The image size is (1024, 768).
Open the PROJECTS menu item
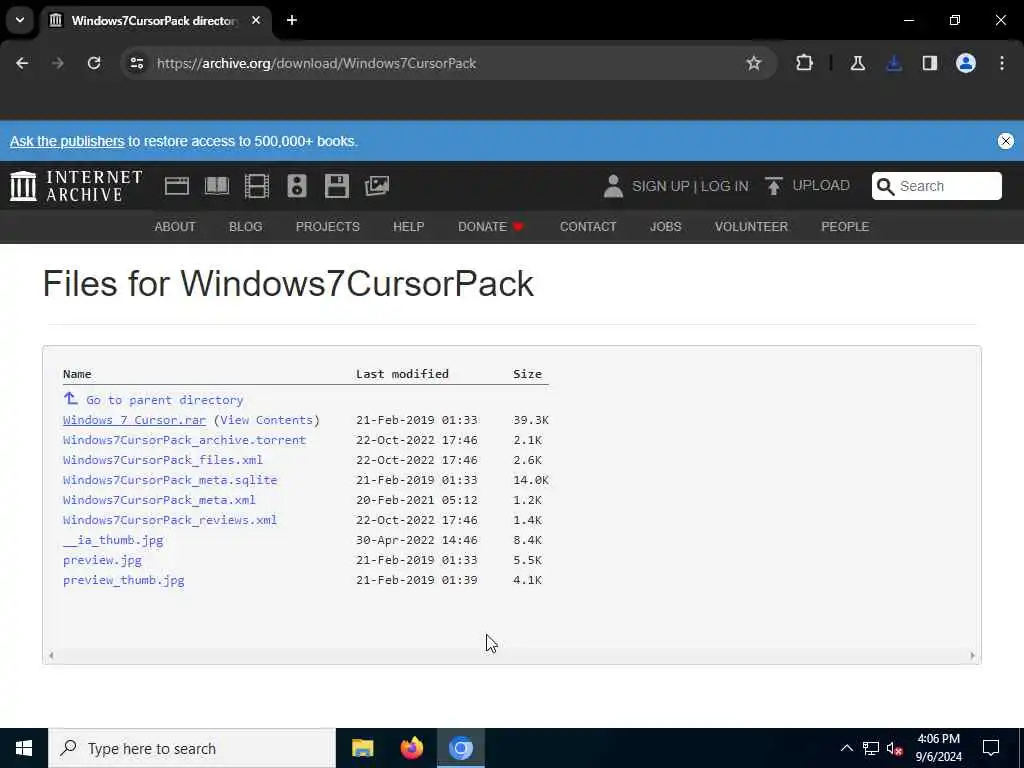(328, 227)
